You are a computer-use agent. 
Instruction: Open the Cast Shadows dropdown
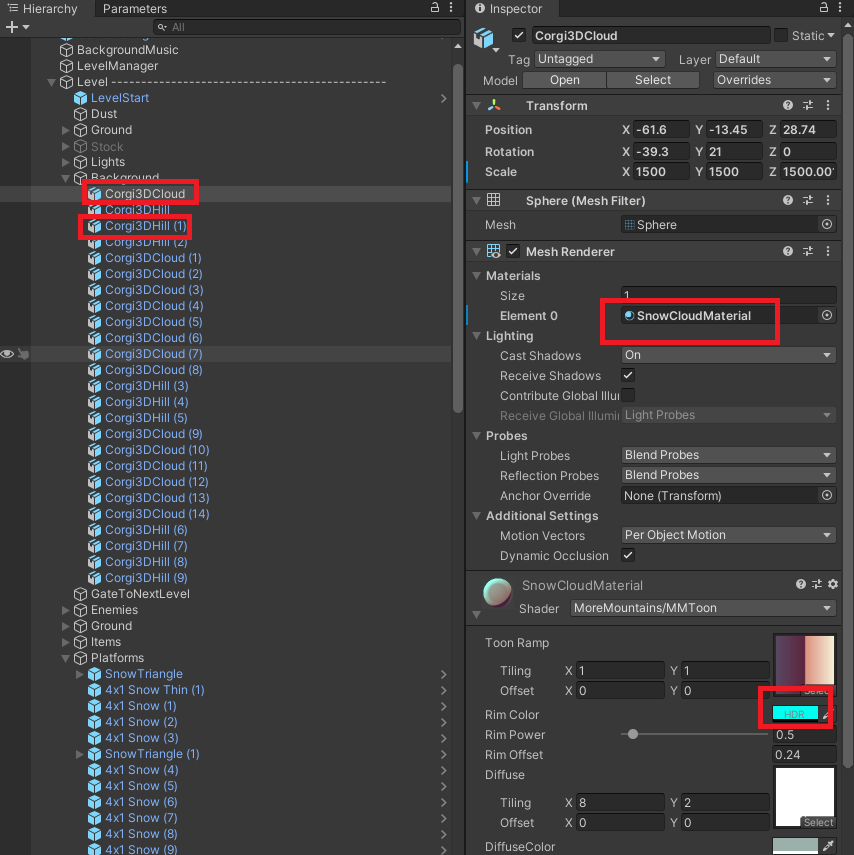coord(727,355)
